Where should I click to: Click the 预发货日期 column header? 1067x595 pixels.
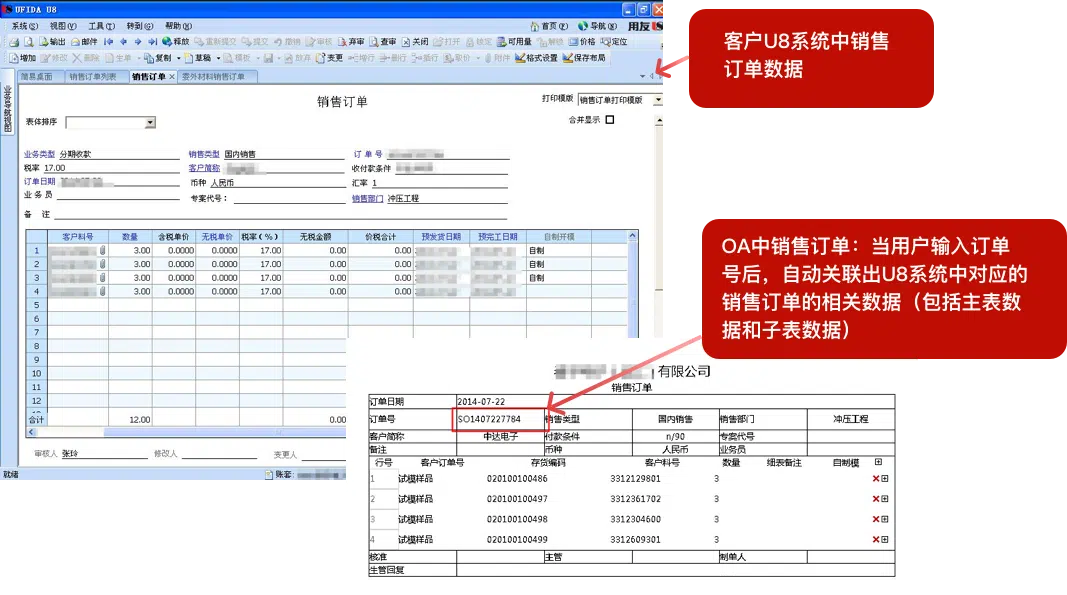(x=441, y=237)
